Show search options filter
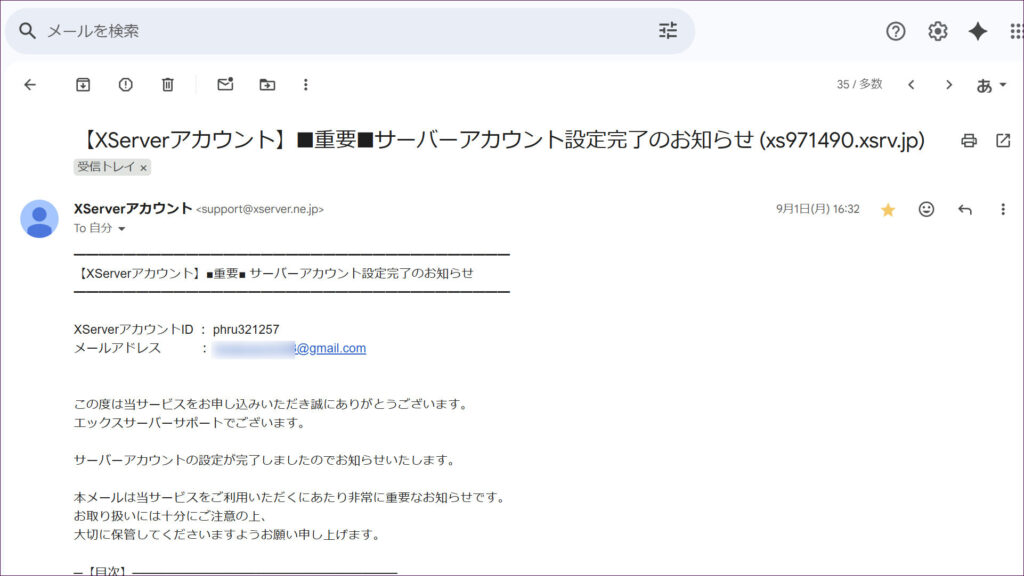 [x=668, y=31]
